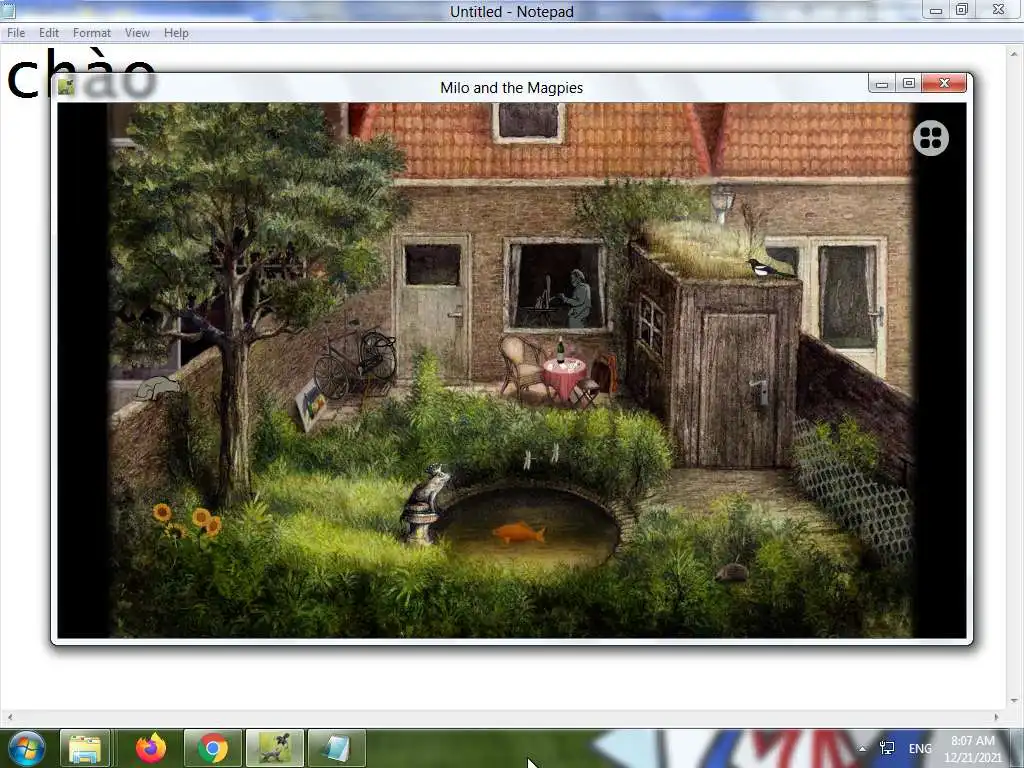Screen dimensions: 1024x768
Task: Click the wall lamp above the shed
Action: (722, 202)
